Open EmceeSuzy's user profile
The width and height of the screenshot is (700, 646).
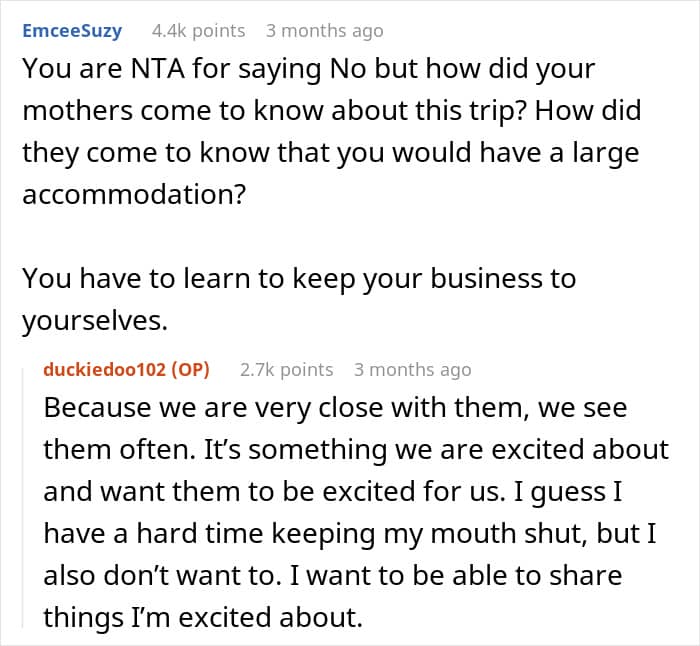(72, 31)
